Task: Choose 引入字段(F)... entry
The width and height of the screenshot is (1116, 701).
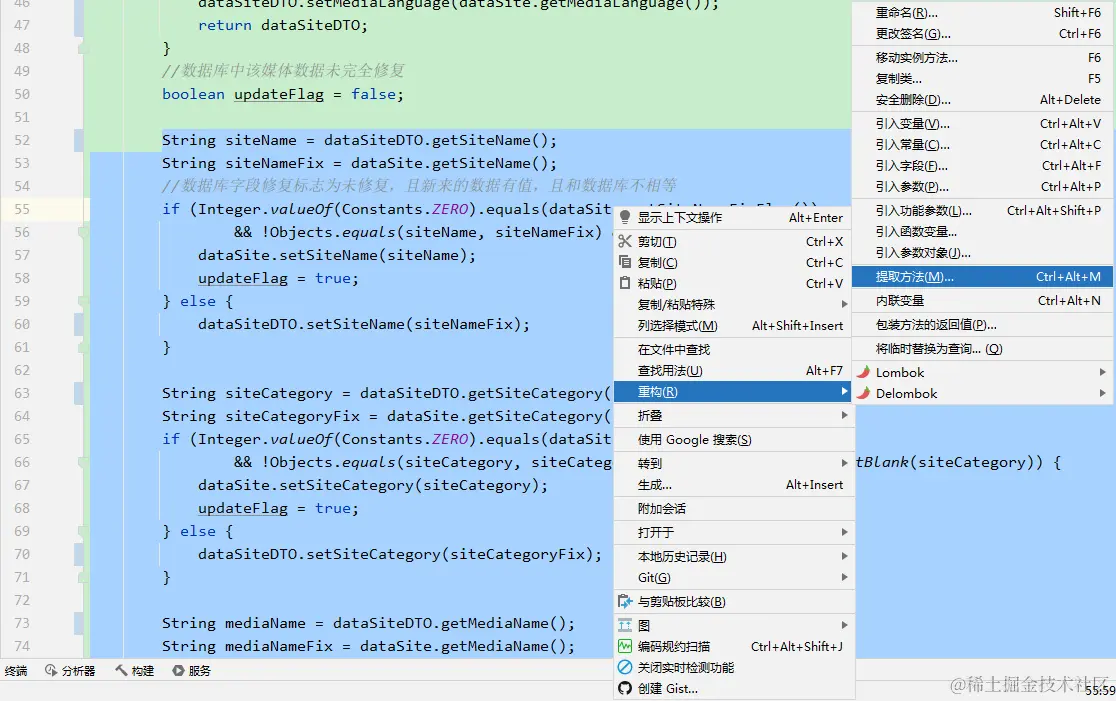Action: point(984,166)
